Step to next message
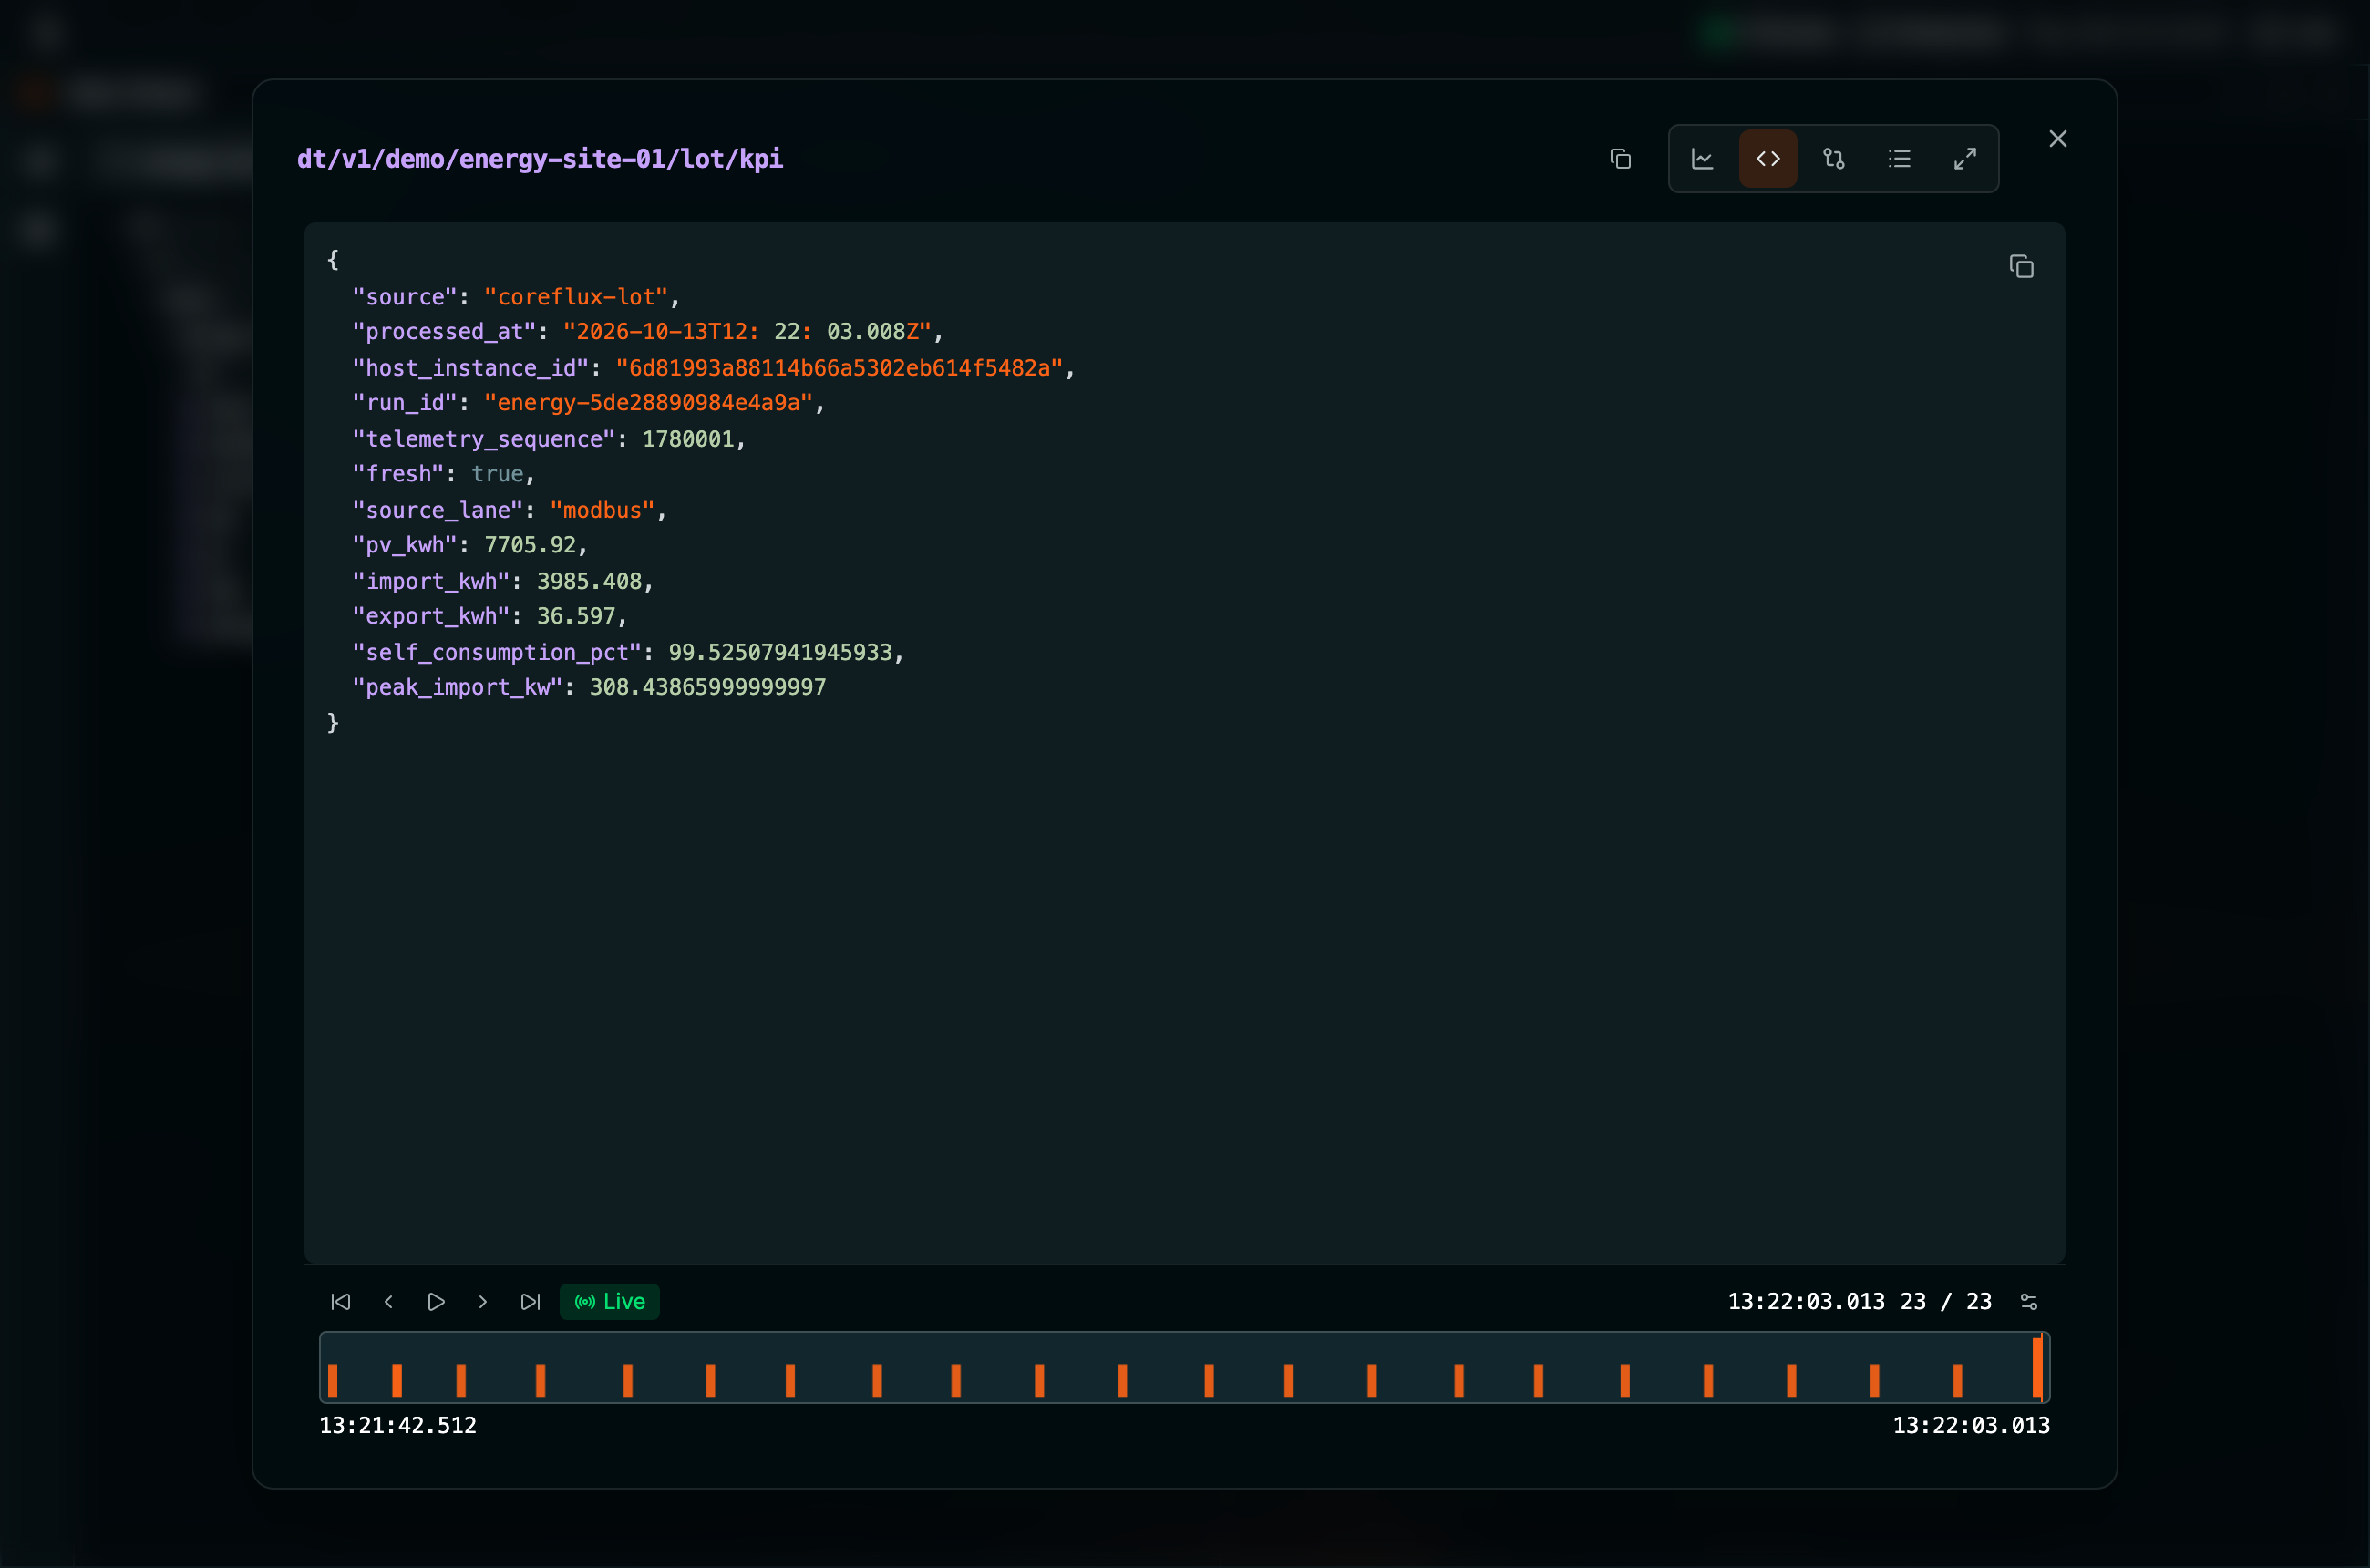 pyautogui.click(x=483, y=1301)
